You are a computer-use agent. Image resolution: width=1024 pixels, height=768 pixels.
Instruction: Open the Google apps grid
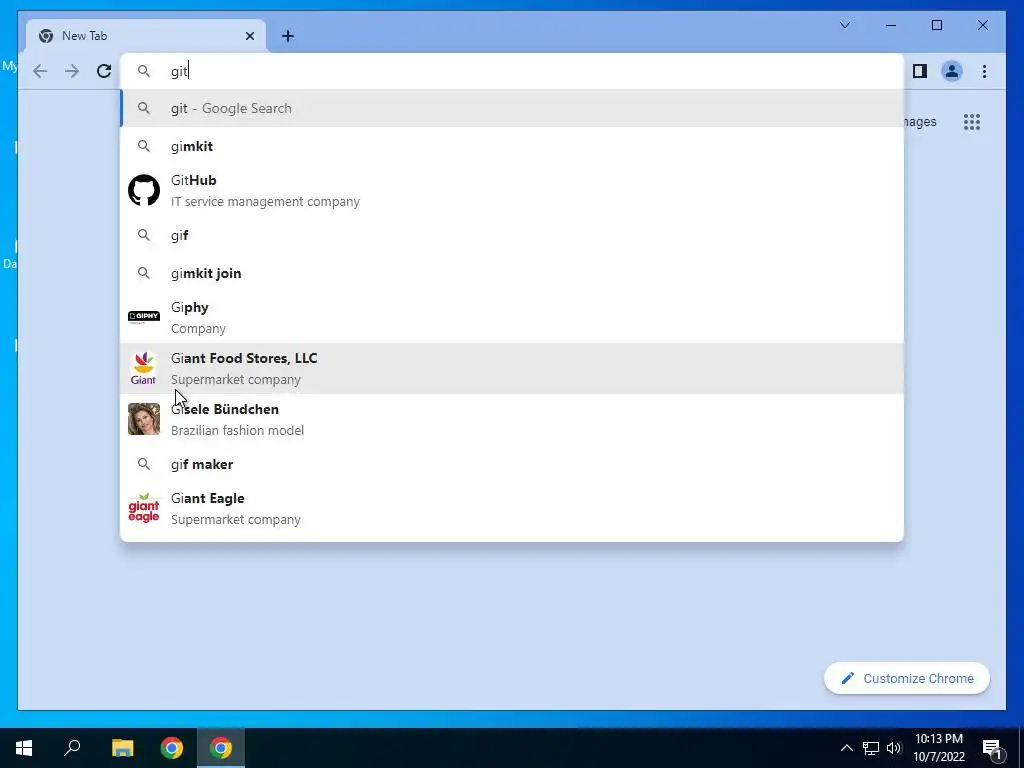coord(972,122)
